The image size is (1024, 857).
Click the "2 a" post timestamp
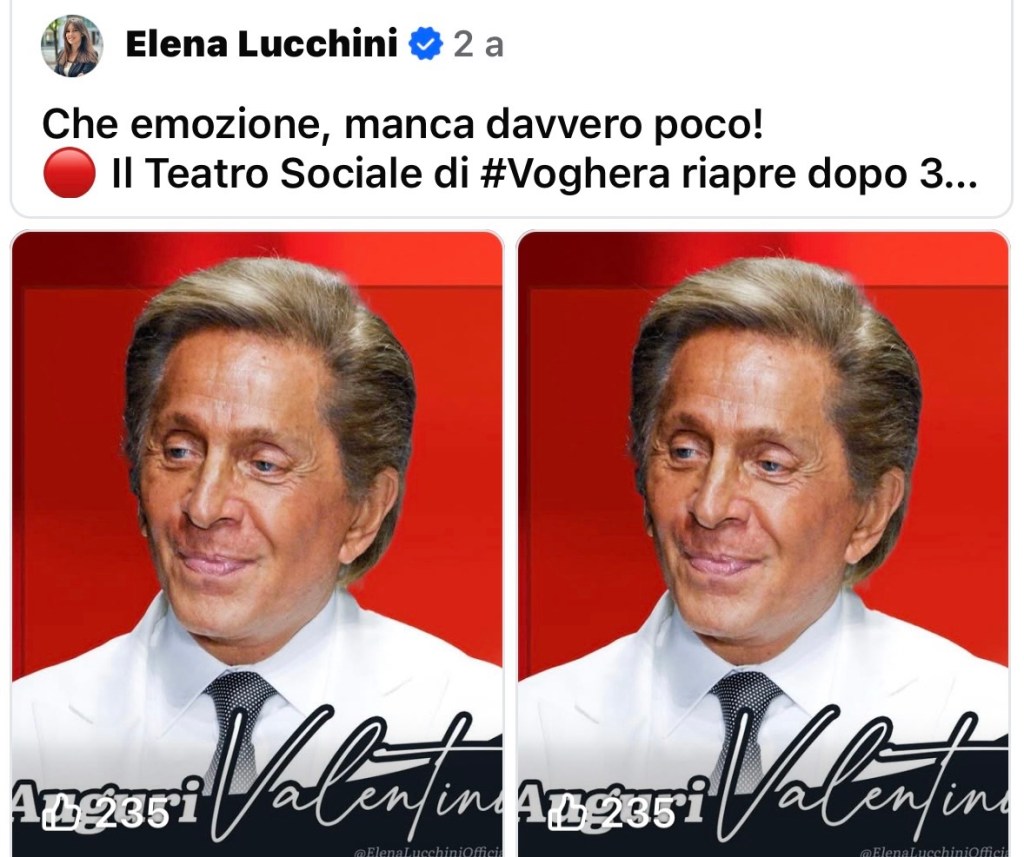click(x=478, y=45)
